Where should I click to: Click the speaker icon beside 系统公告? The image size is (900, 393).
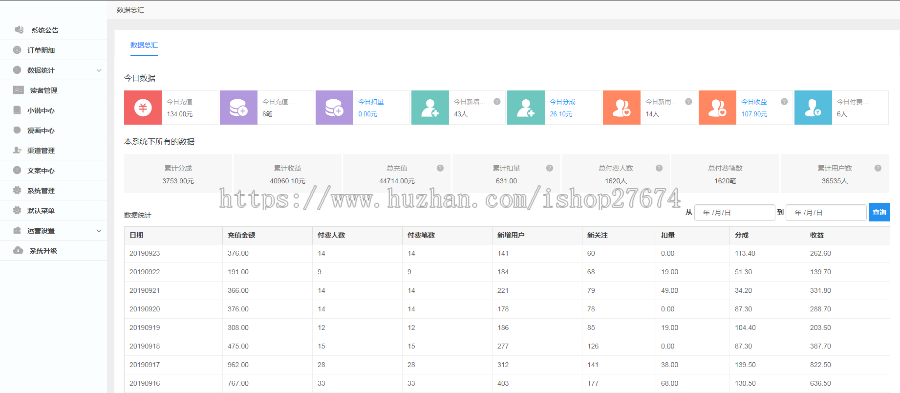click(x=19, y=29)
